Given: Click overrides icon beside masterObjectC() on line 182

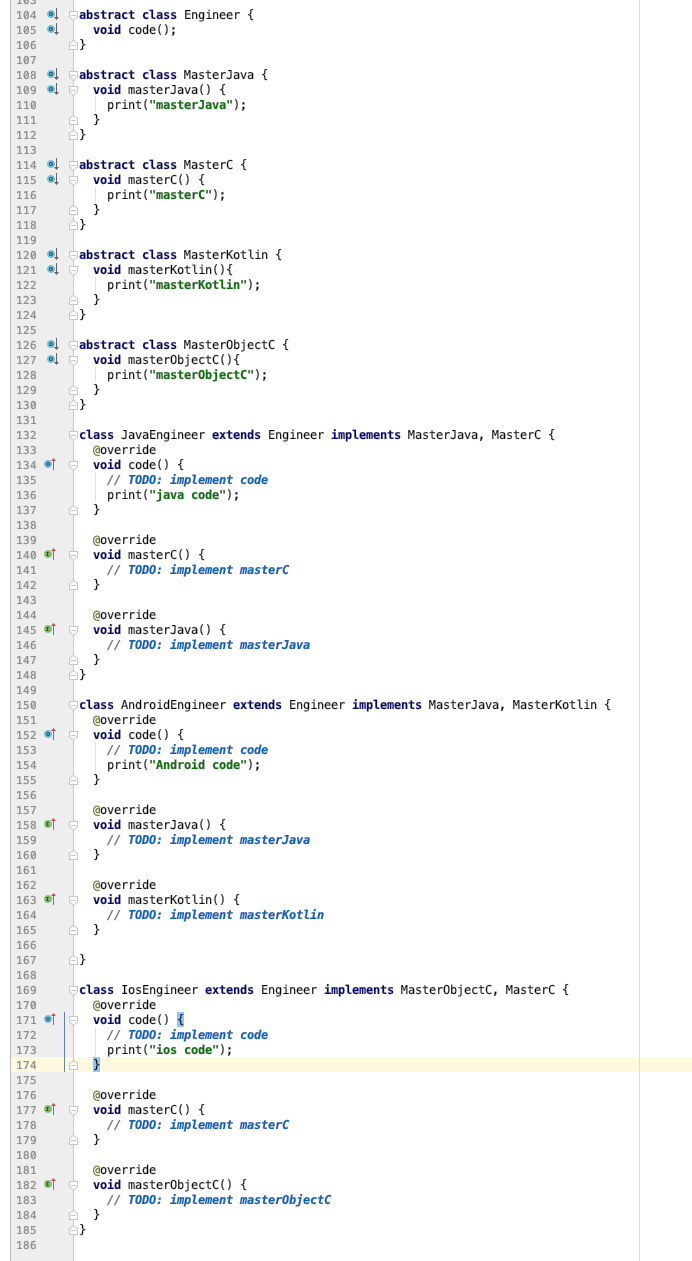Looking at the screenshot, I should pyautogui.click(x=49, y=1185).
